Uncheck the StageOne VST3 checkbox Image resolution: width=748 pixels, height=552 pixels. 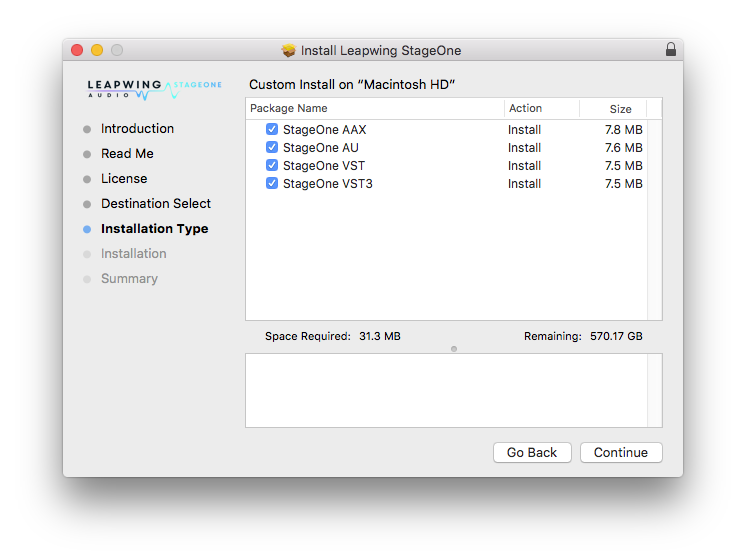click(272, 183)
